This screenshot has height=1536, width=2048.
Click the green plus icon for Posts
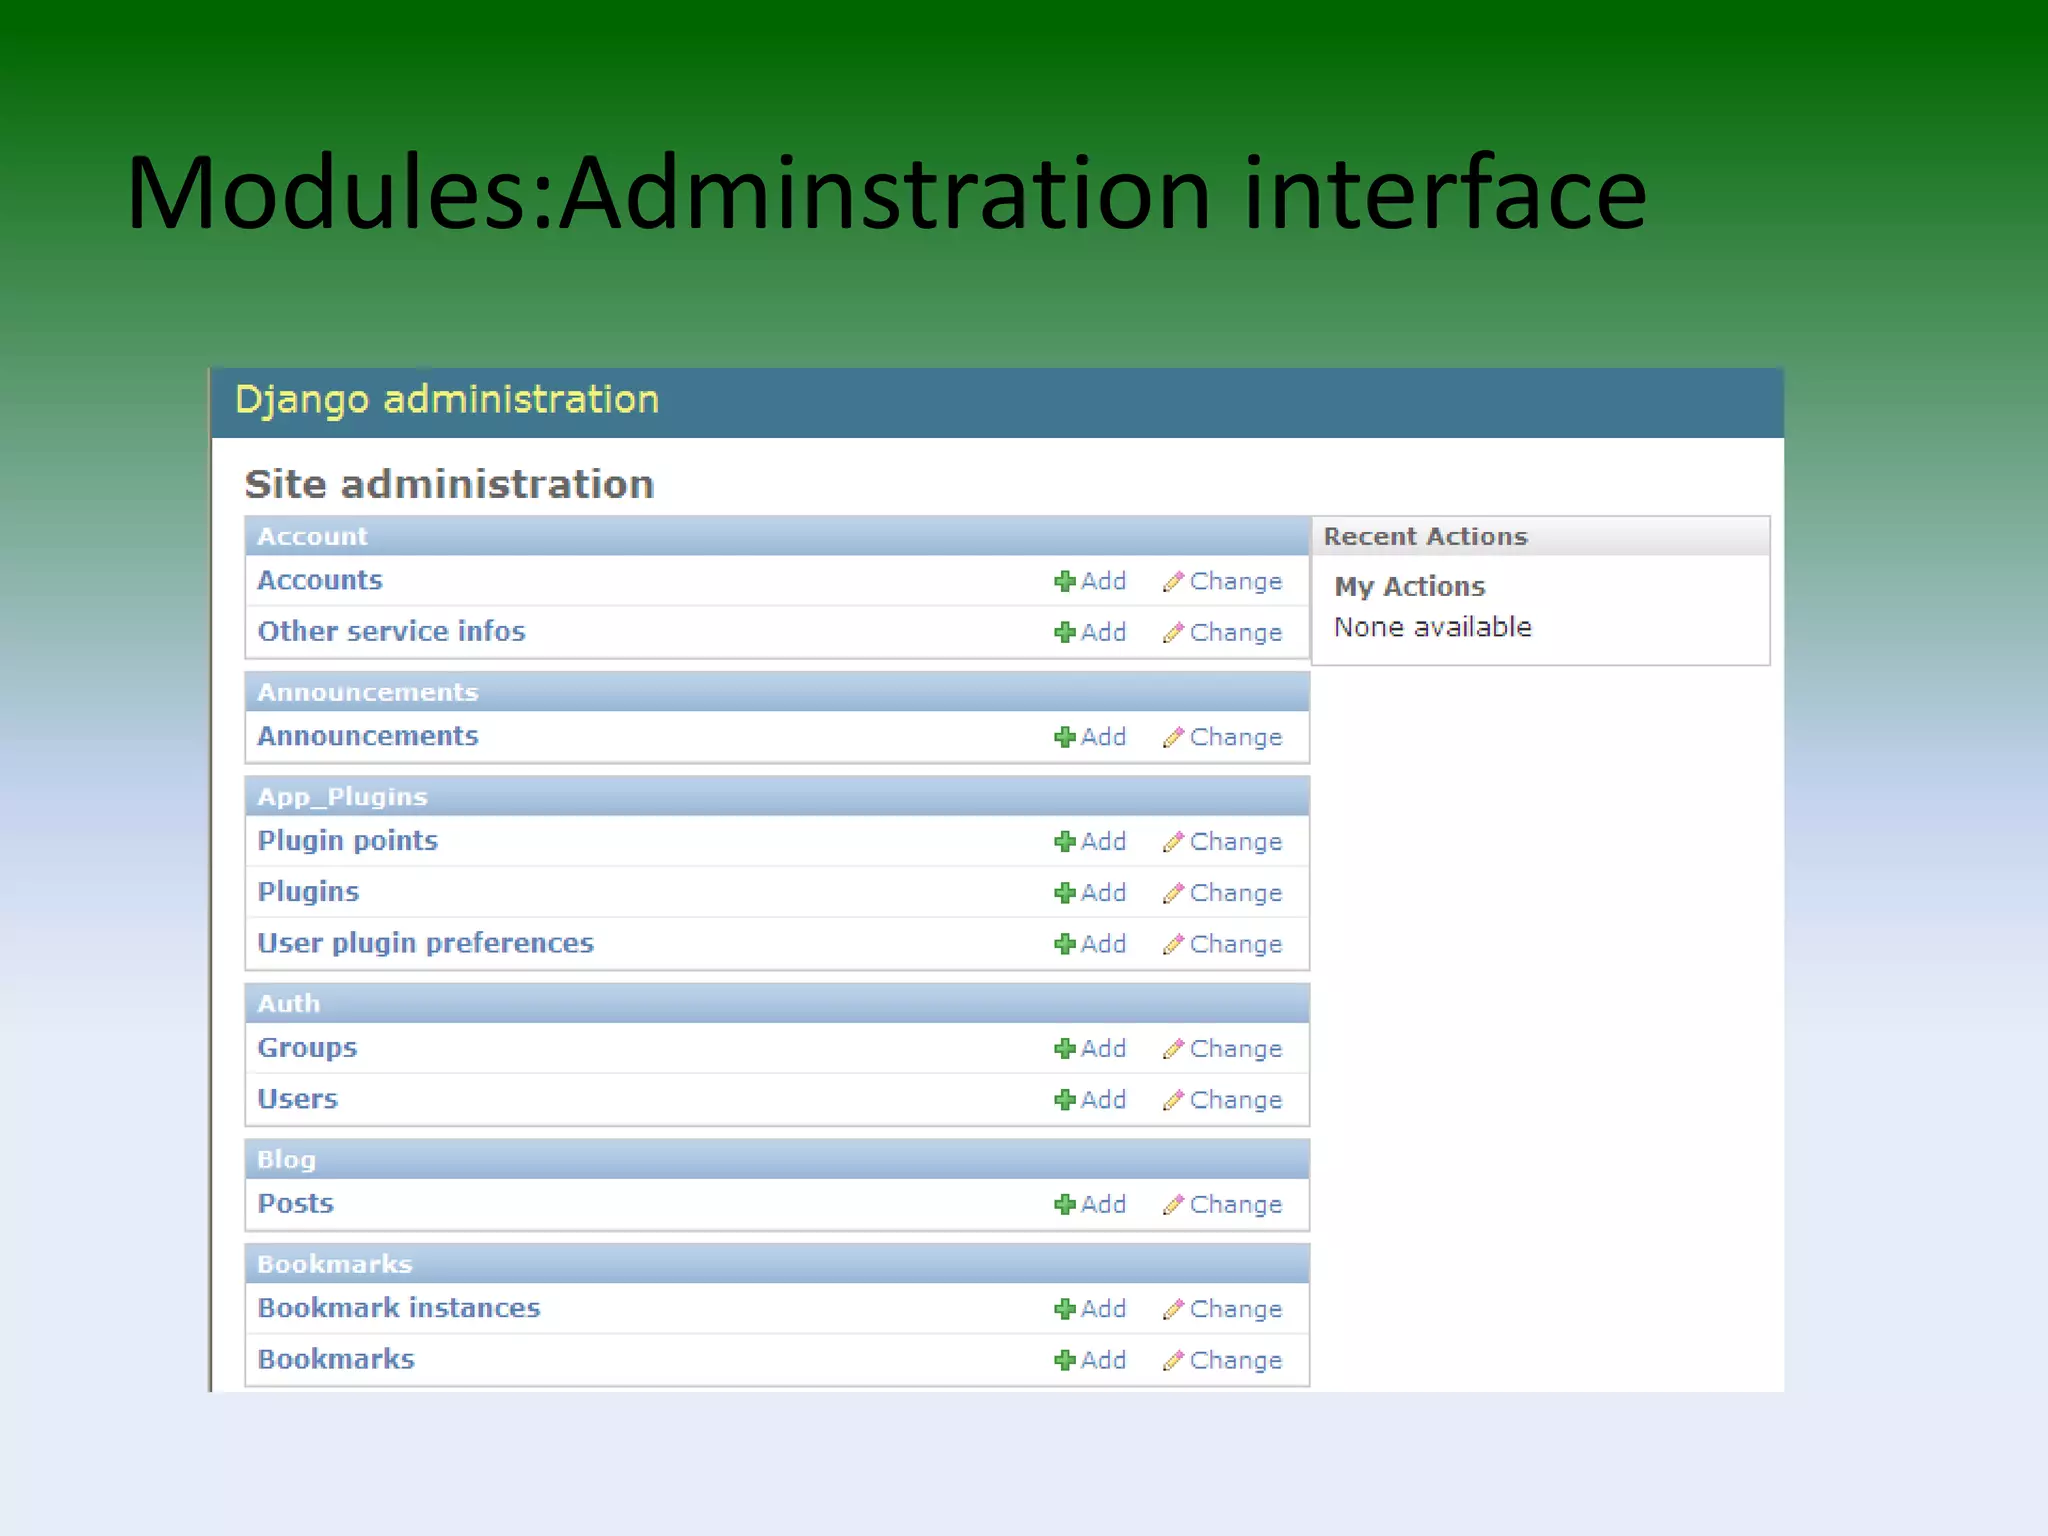[1065, 1204]
